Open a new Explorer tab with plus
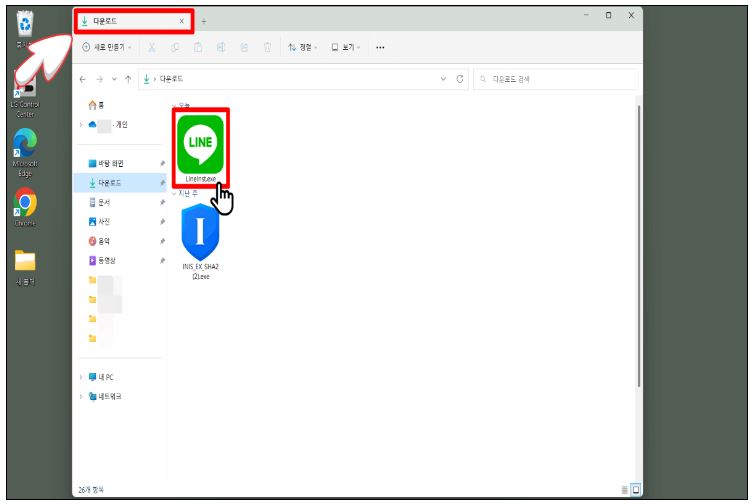Image resolution: width=753 pixels, height=504 pixels. tap(204, 21)
